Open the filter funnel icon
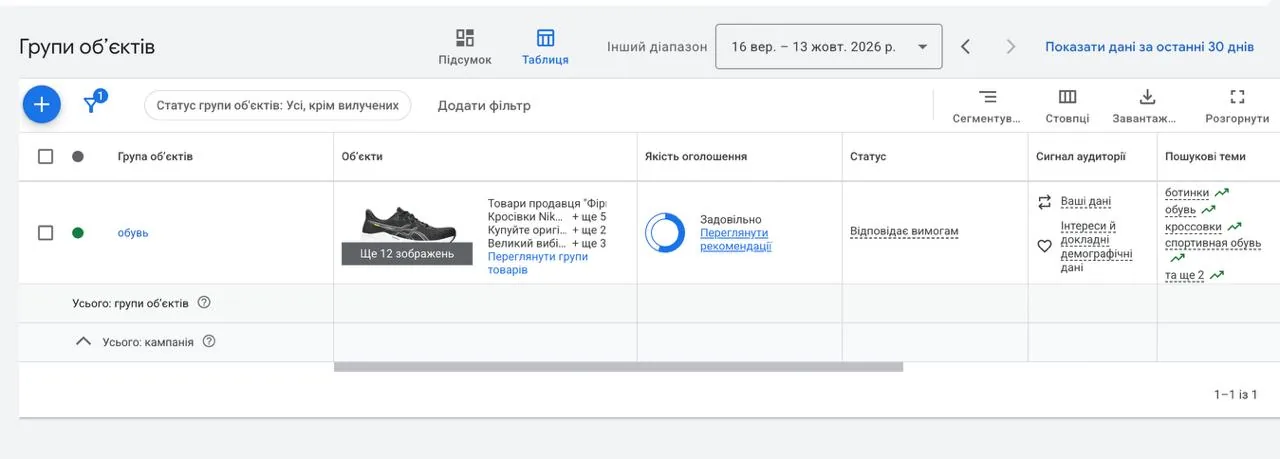1280x459 pixels. pos(91,104)
